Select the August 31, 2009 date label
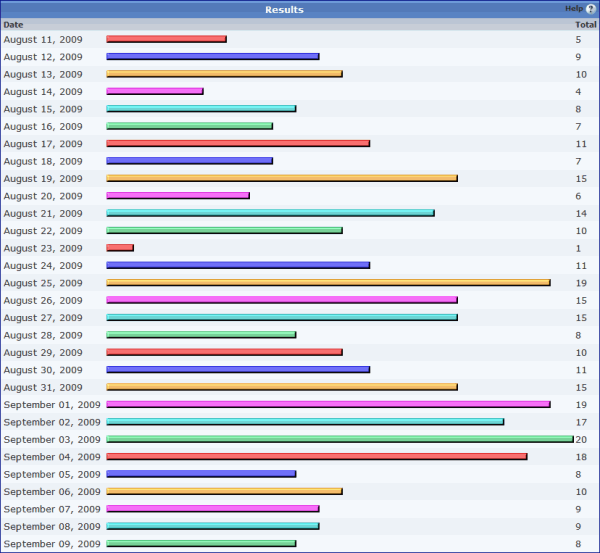 pyautogui.click(x=43, y=388)
